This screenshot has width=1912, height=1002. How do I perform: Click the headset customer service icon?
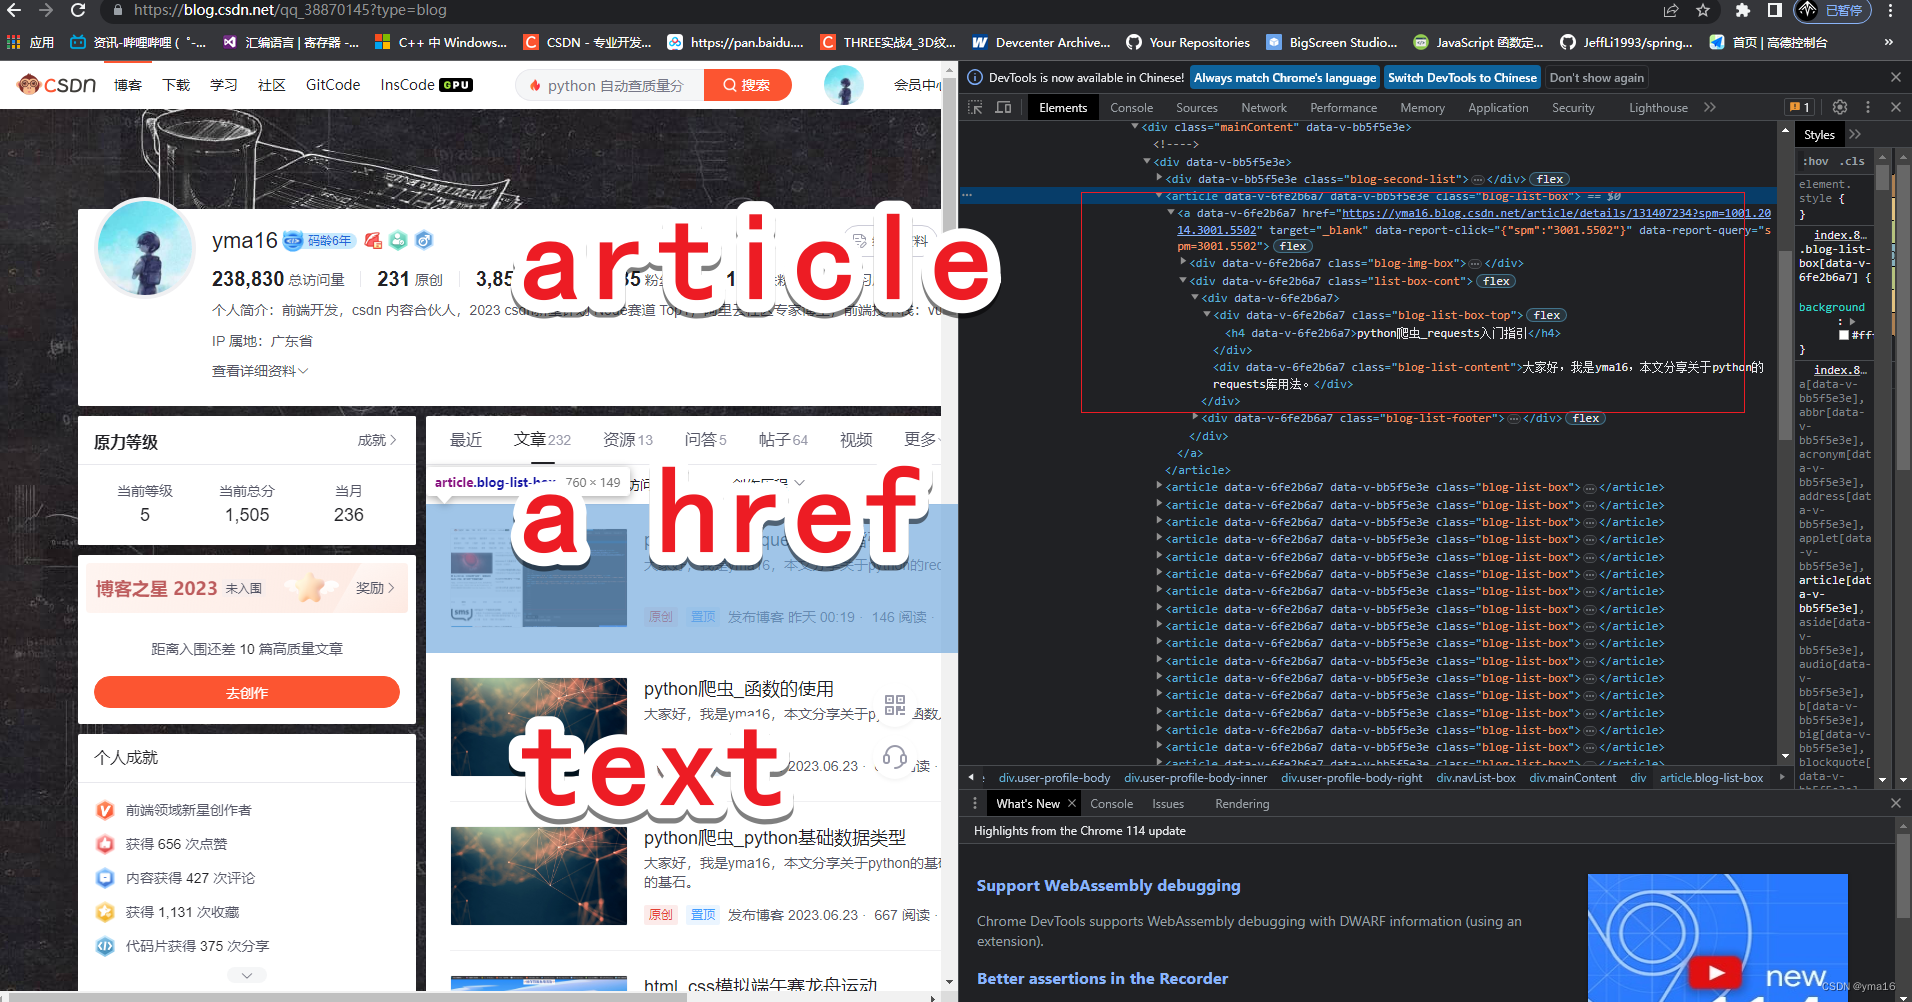point(895,758)
